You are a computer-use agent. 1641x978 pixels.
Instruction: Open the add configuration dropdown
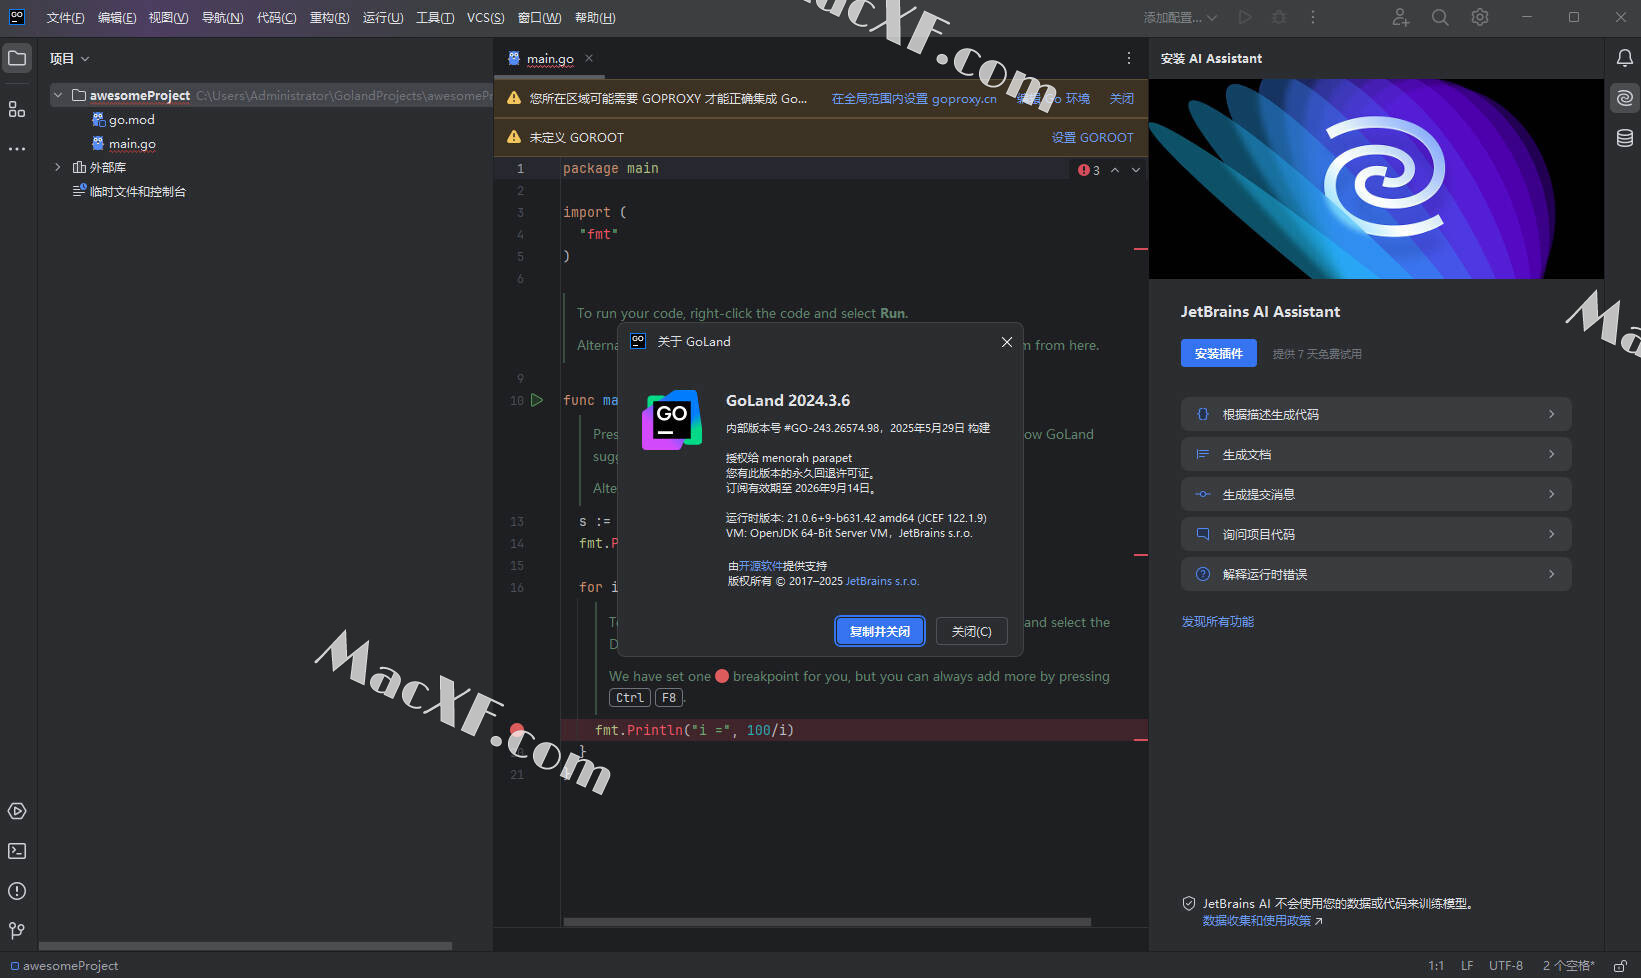[1180, 17]
